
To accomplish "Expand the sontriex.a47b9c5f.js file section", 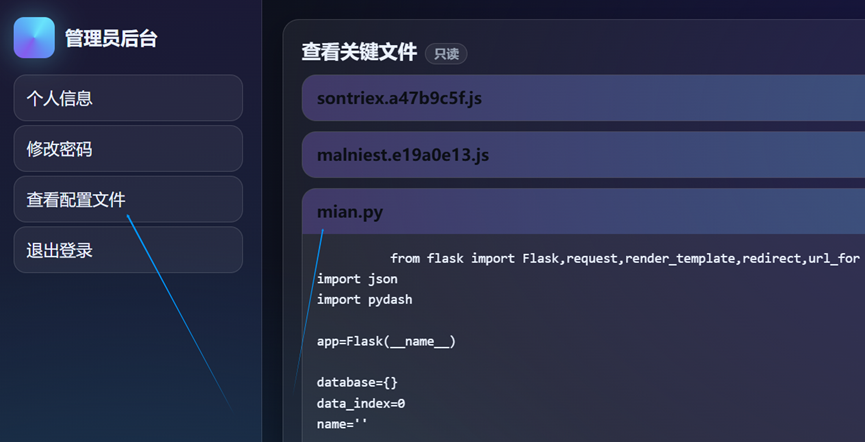I will (x=582, y=99).
